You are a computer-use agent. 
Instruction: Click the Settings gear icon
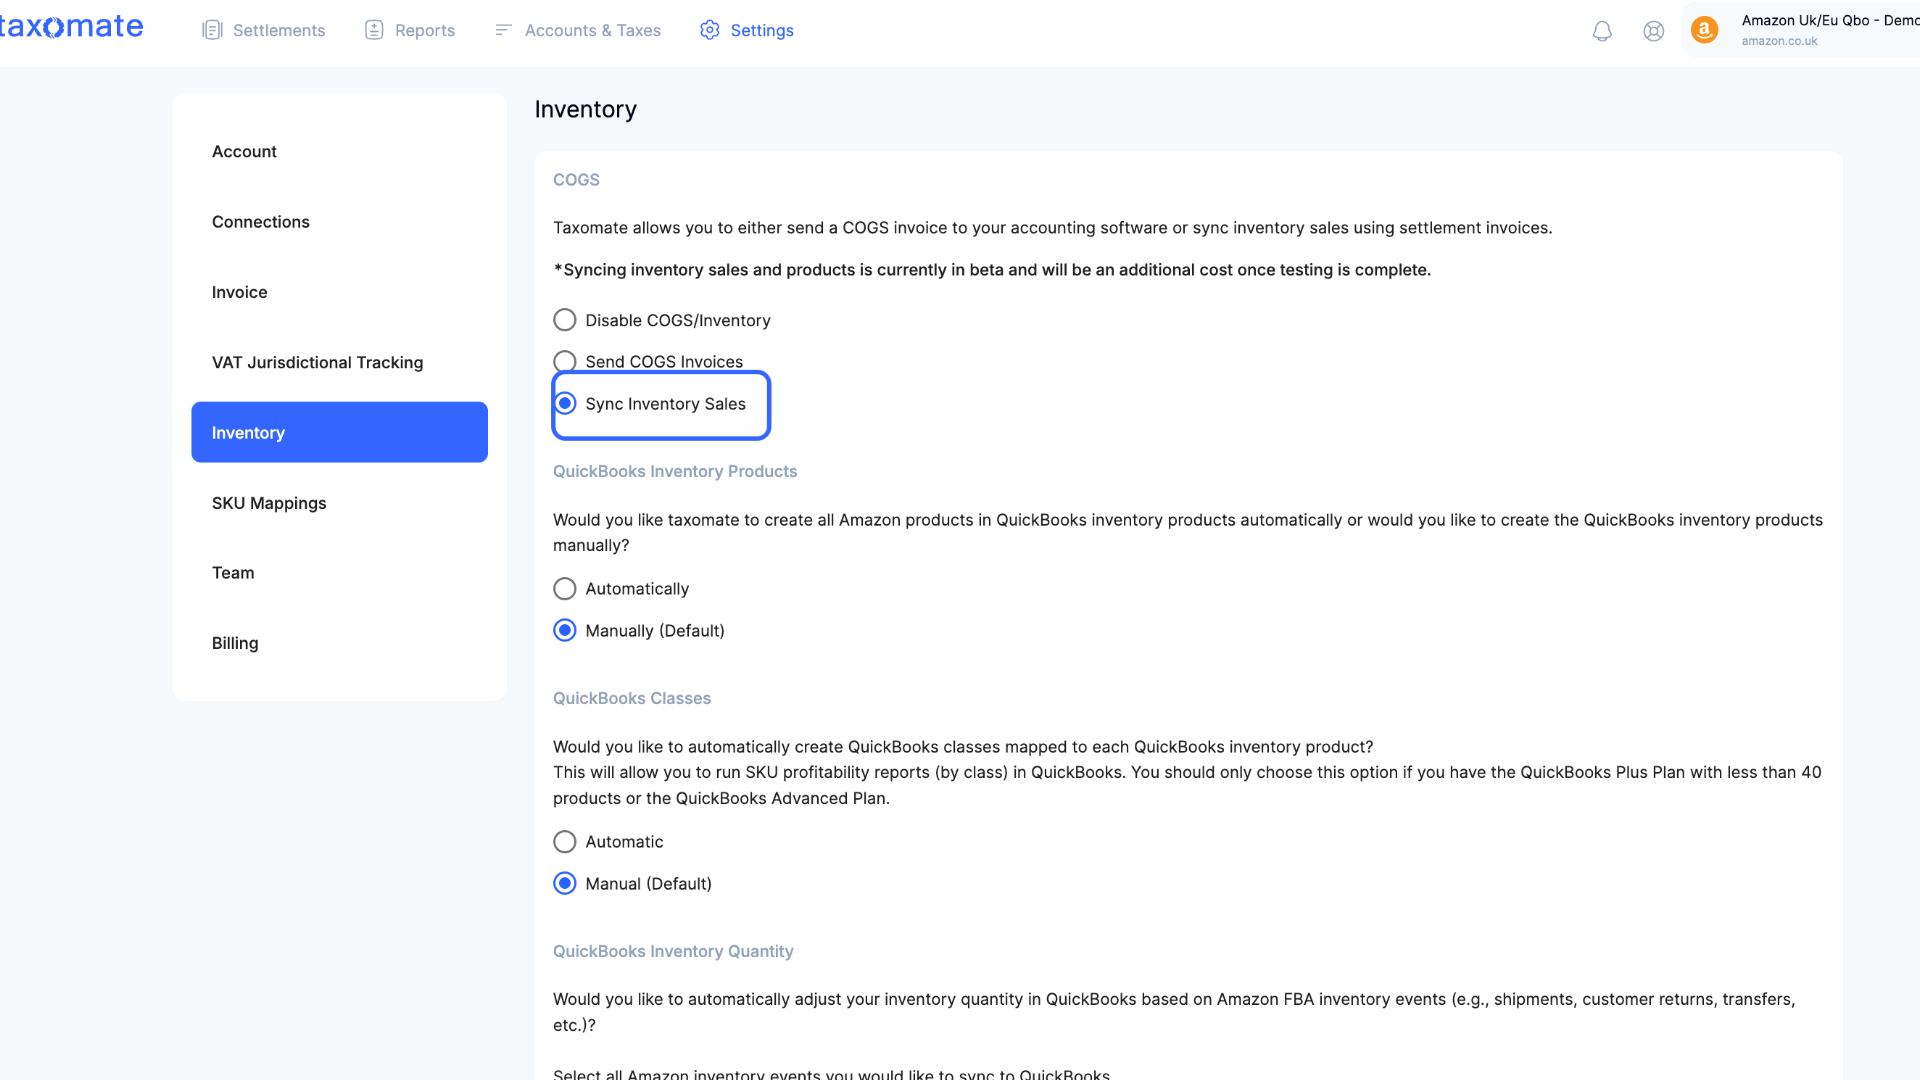tap(710, 30)
